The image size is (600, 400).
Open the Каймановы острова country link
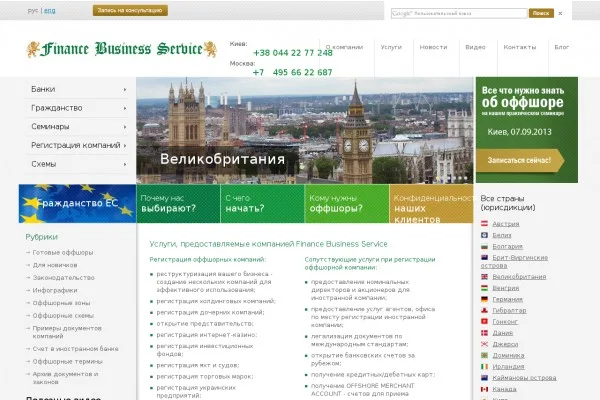[524, 378]
